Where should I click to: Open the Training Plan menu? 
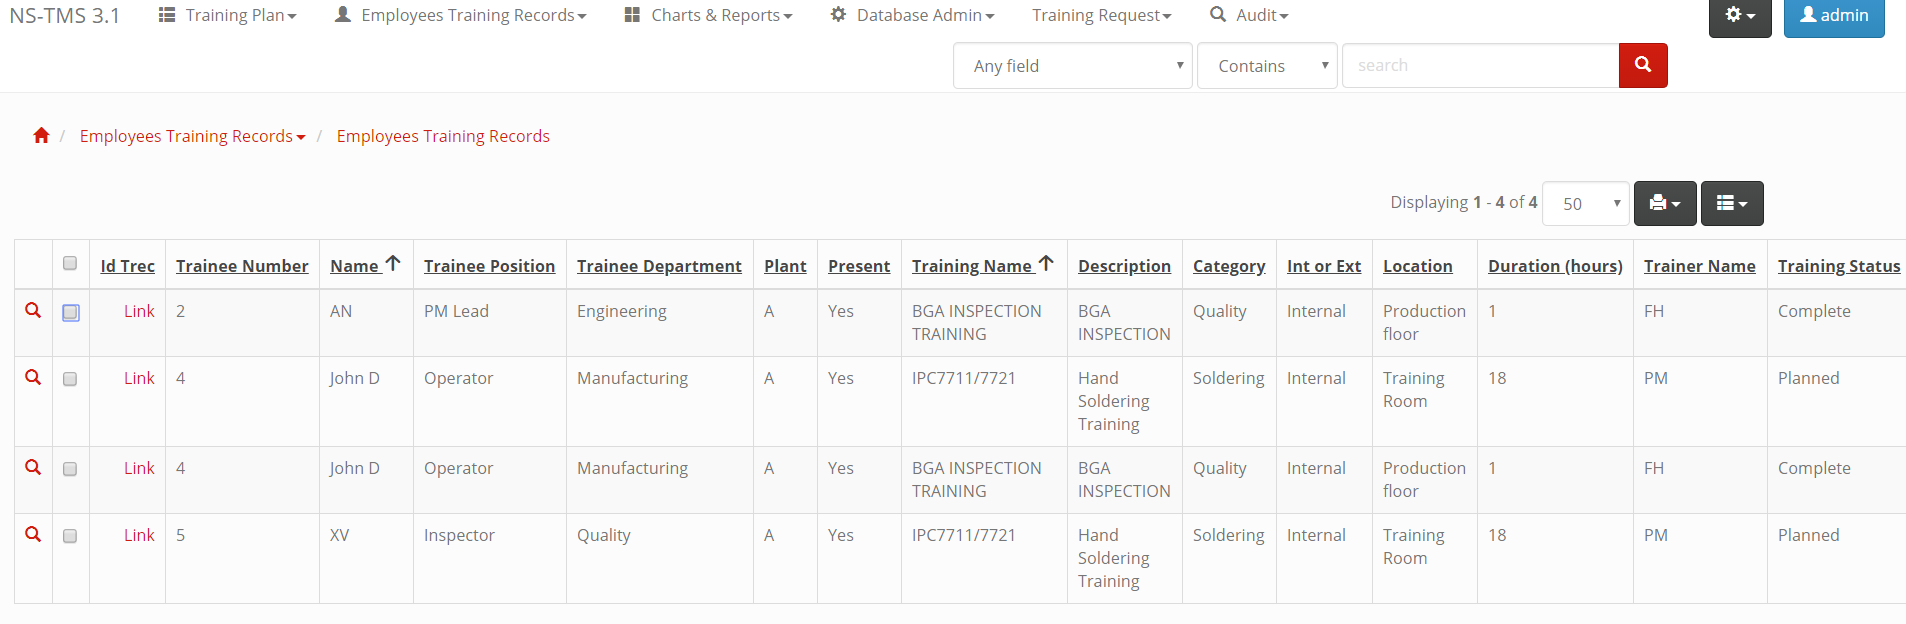(228, 16)
